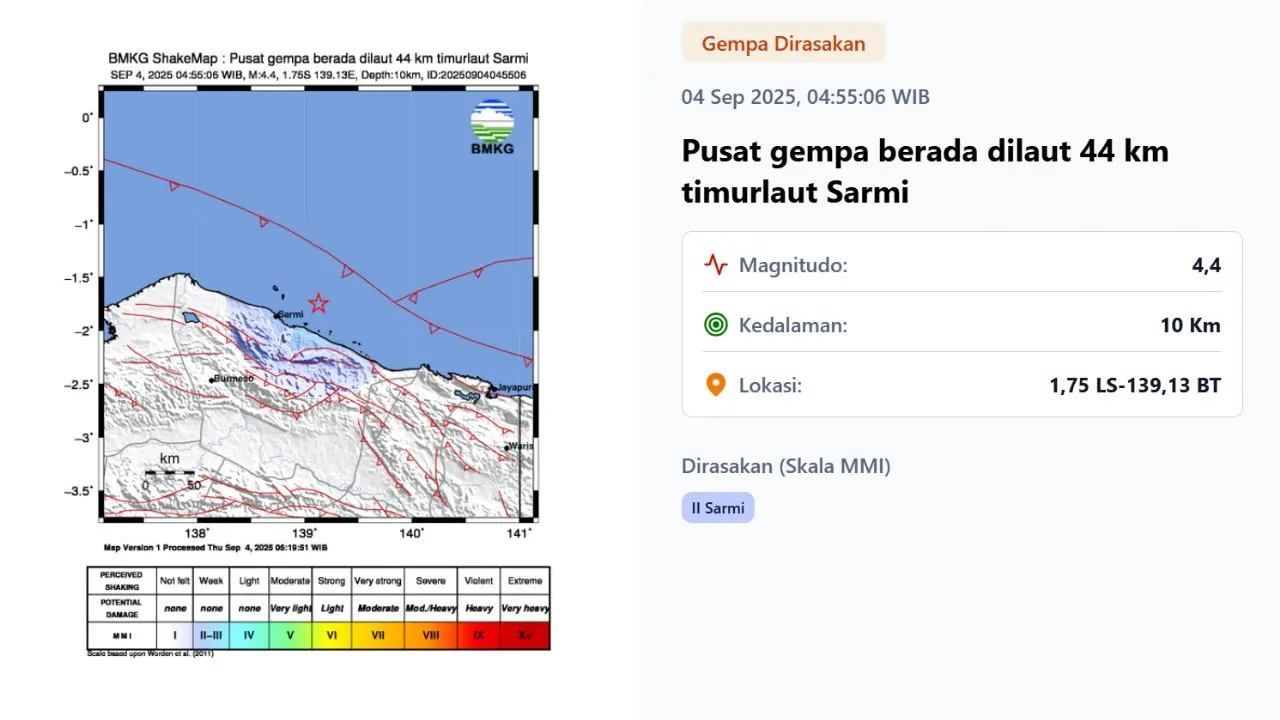Click the MMI IX red legend swatch
Screen dimensions: 1280x720
click(x=478, y=635)
